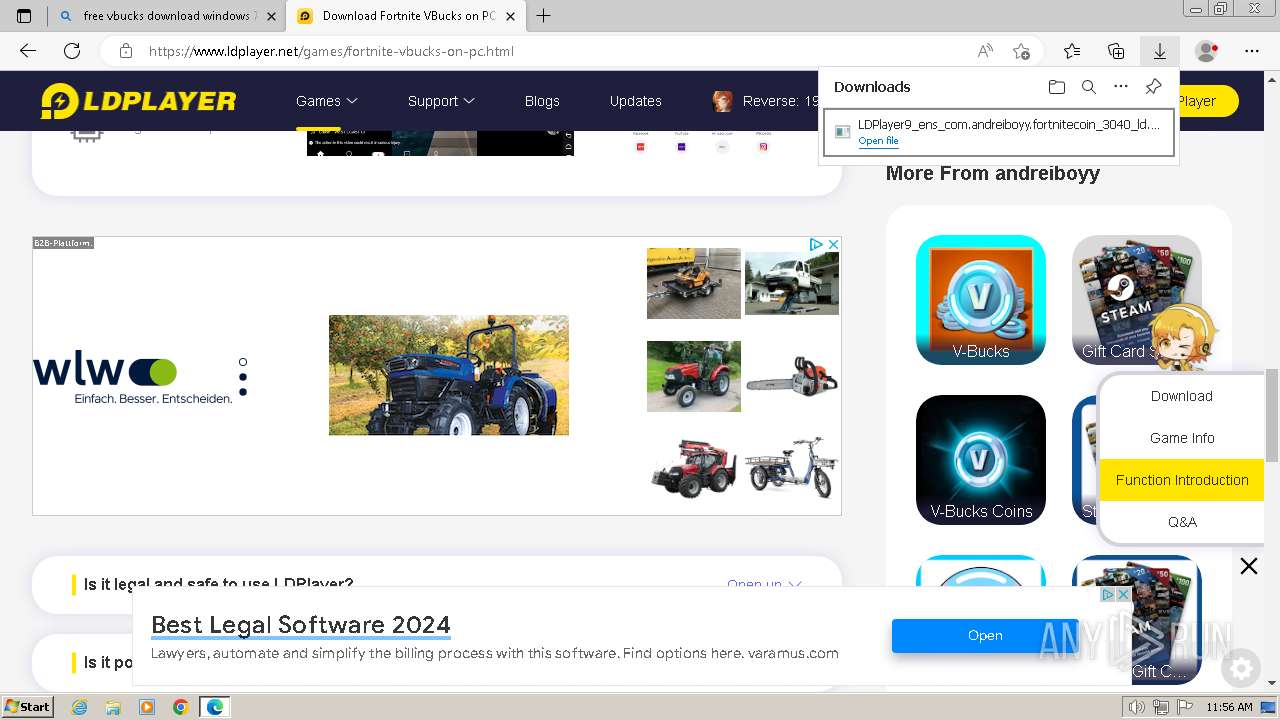Close the bottom legal software ad

1123,594
